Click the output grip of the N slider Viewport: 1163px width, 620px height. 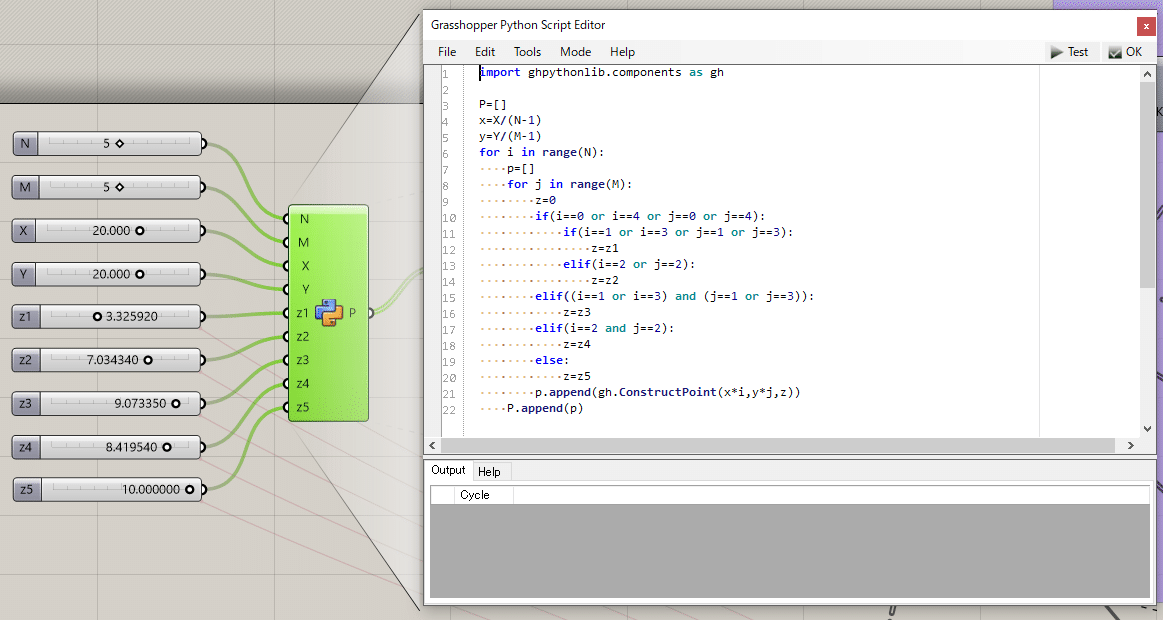(204, 144)
